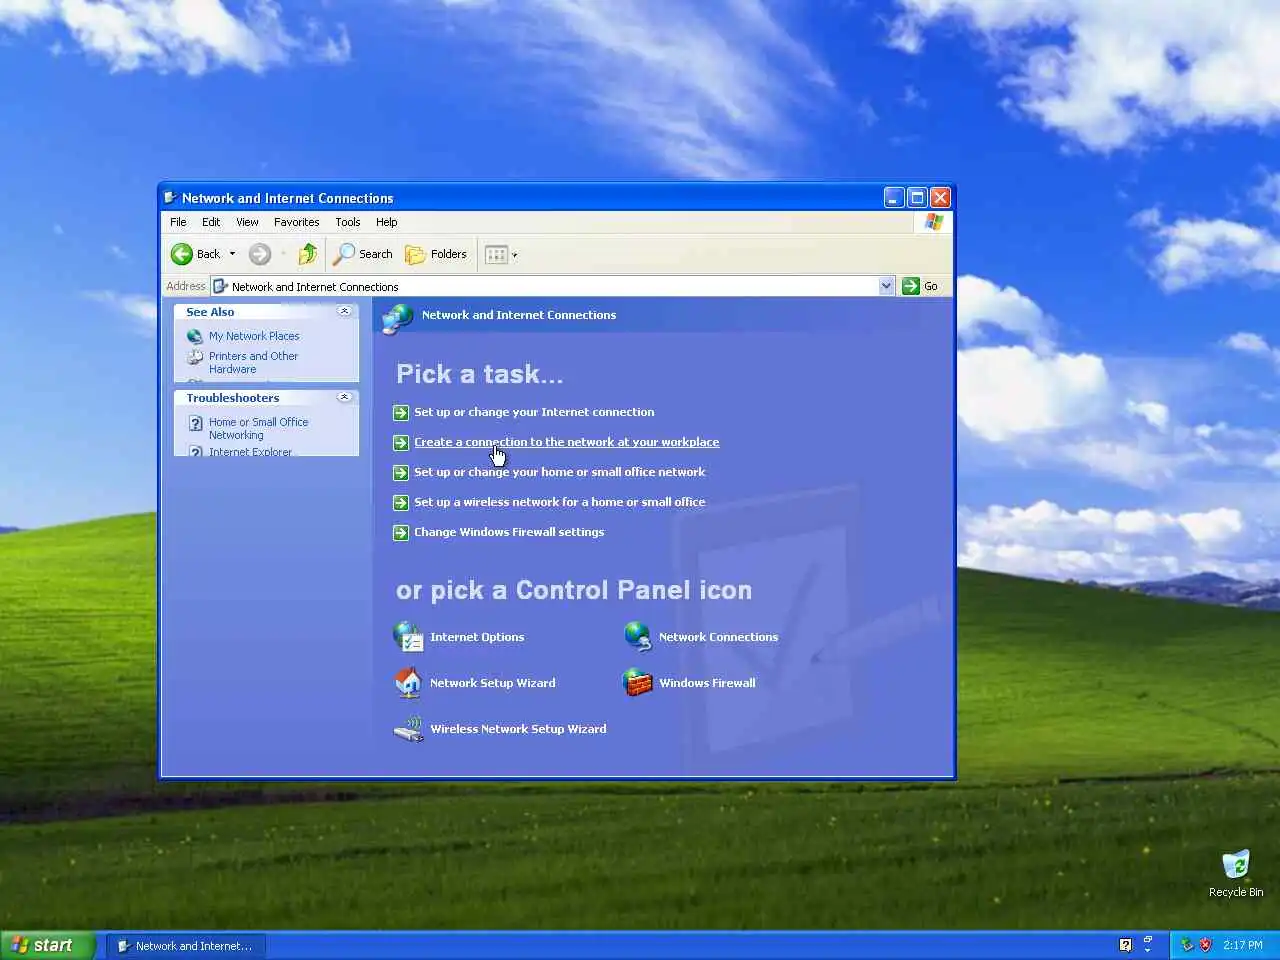Select Set up home or small office network
Viewport: 1280px width, 960px height.
(560, 472)
